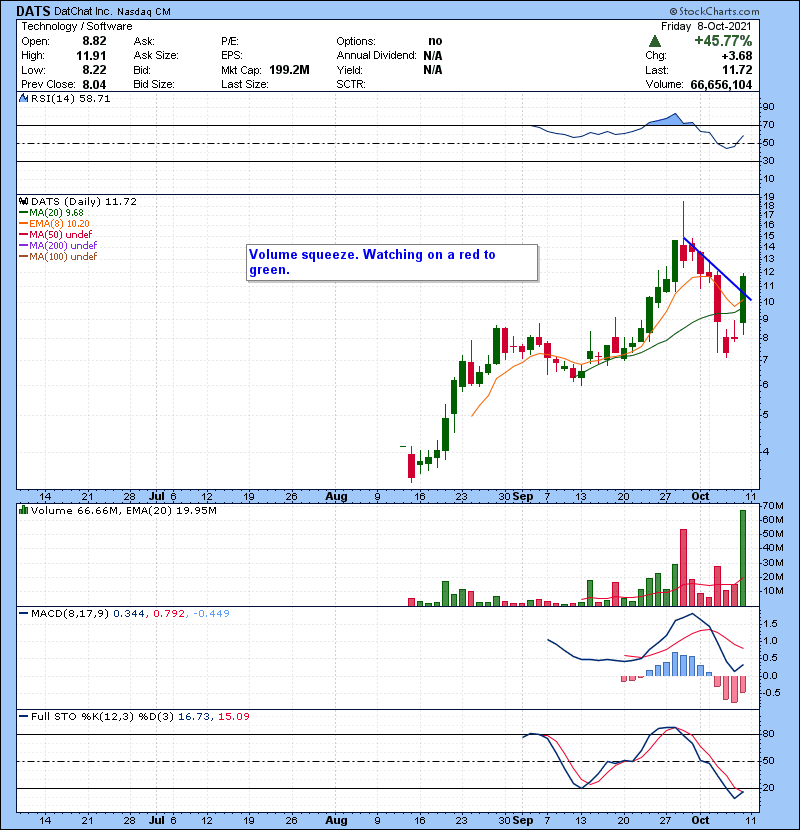Click the Friday 8-Oct-2021 date

[x=706, y=26]
